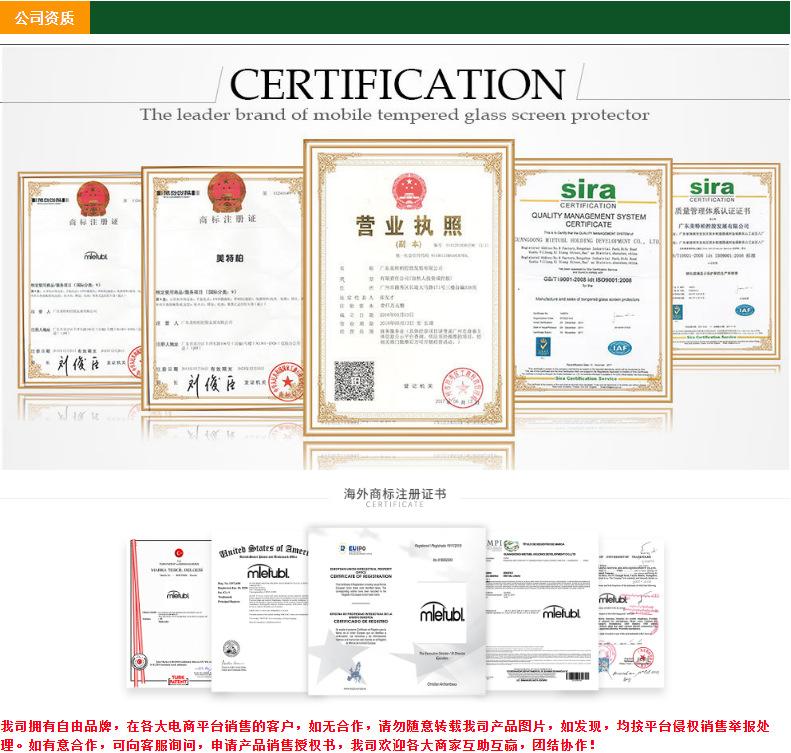Click the green sira logo on the English certificate
The width and height of the screenshot is (791, 753).
(x=588, y=190)
